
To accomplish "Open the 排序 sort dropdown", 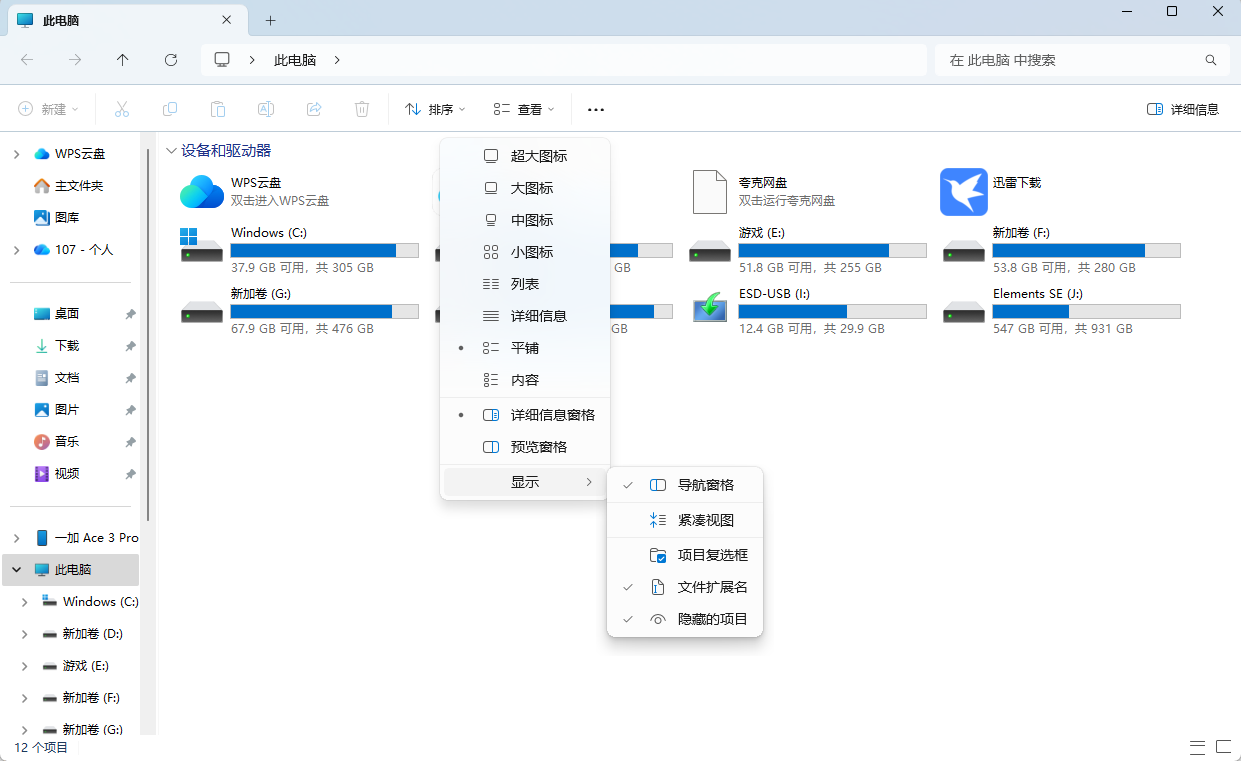I will pyautogui.click(x=435, y=109).
